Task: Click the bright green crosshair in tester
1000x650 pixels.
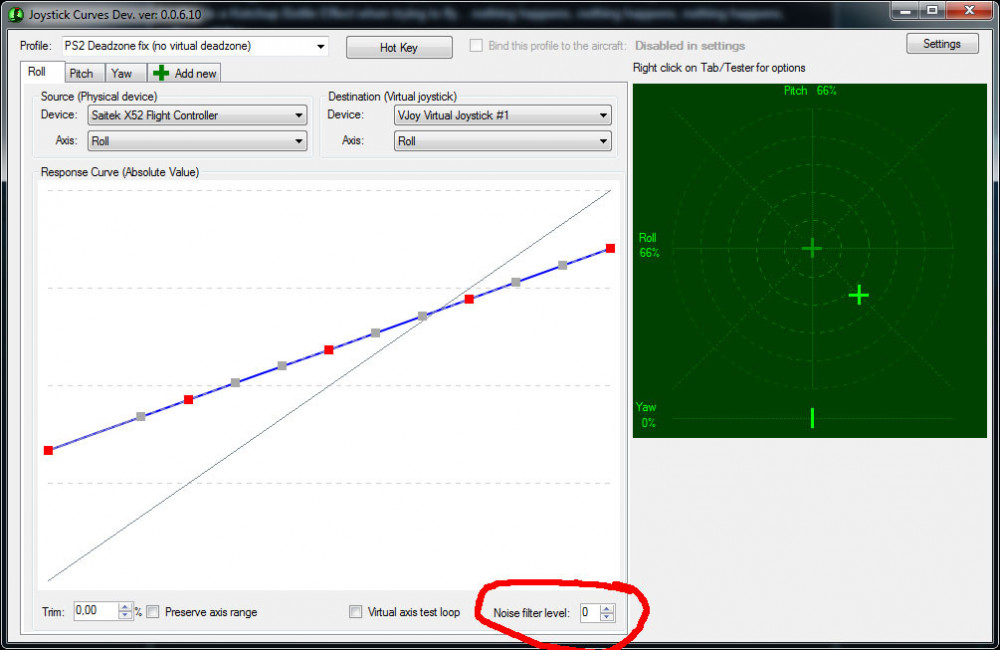Action: pos(859,295)
